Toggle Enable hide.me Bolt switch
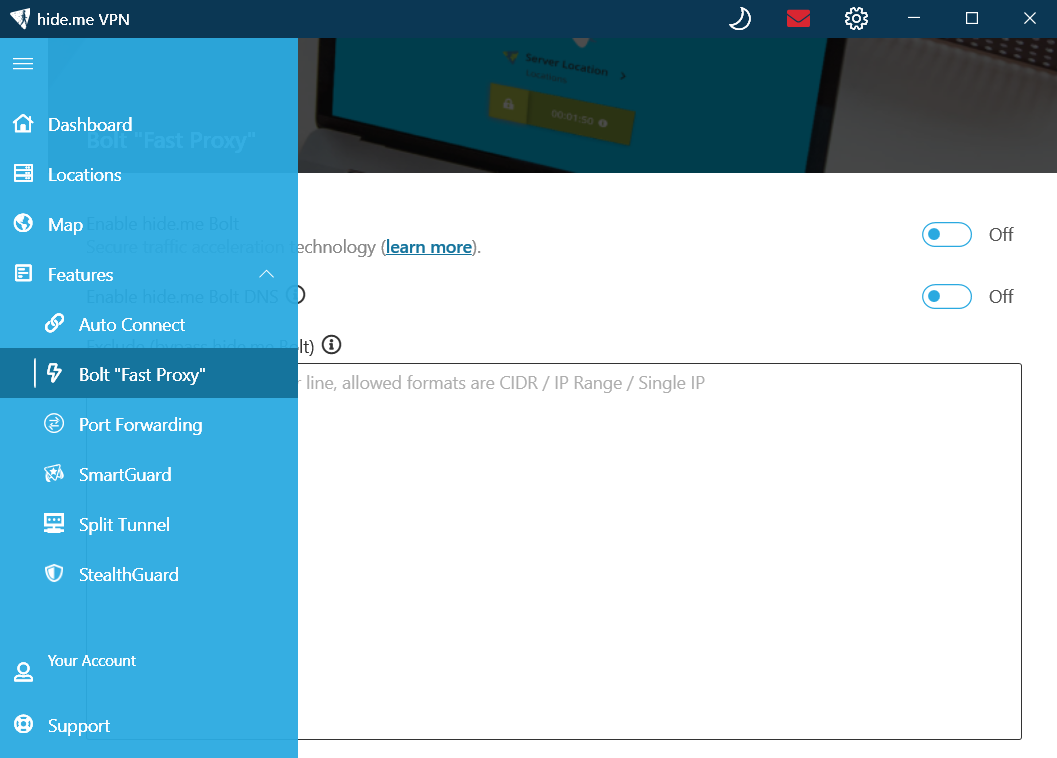The image size is (1057, 758). point(946,235)
